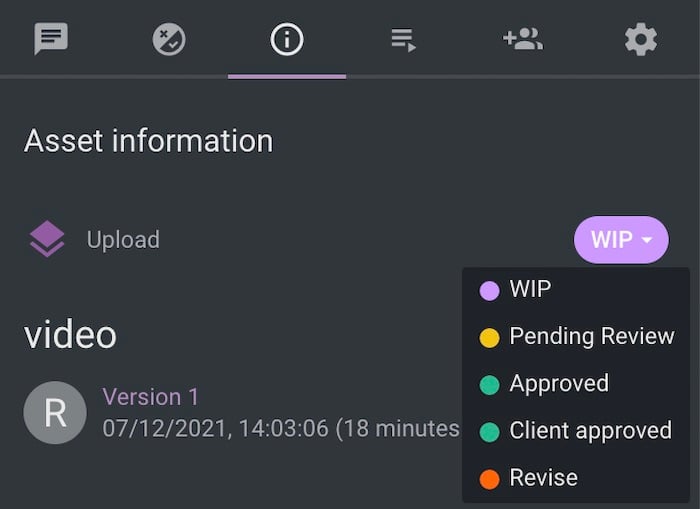Click the Upload label text
The image size is (700, 509).
[123, 240]
